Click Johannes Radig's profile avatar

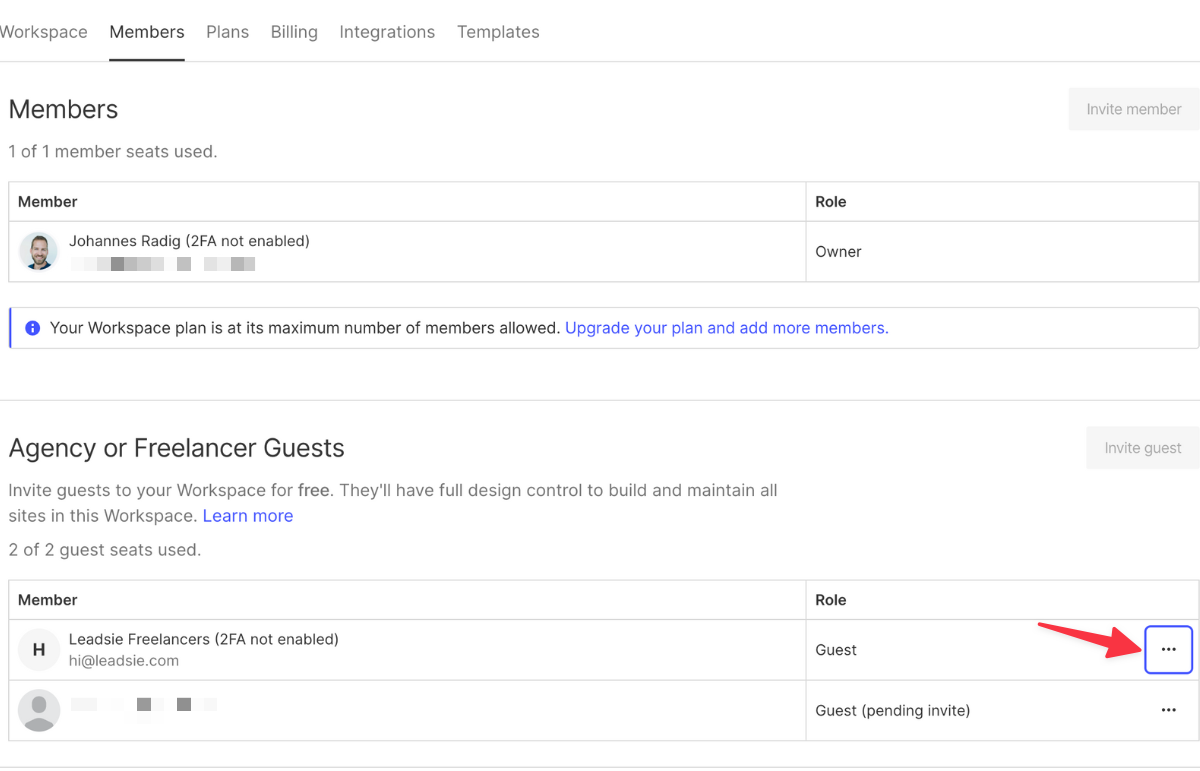tap(38, 251)
